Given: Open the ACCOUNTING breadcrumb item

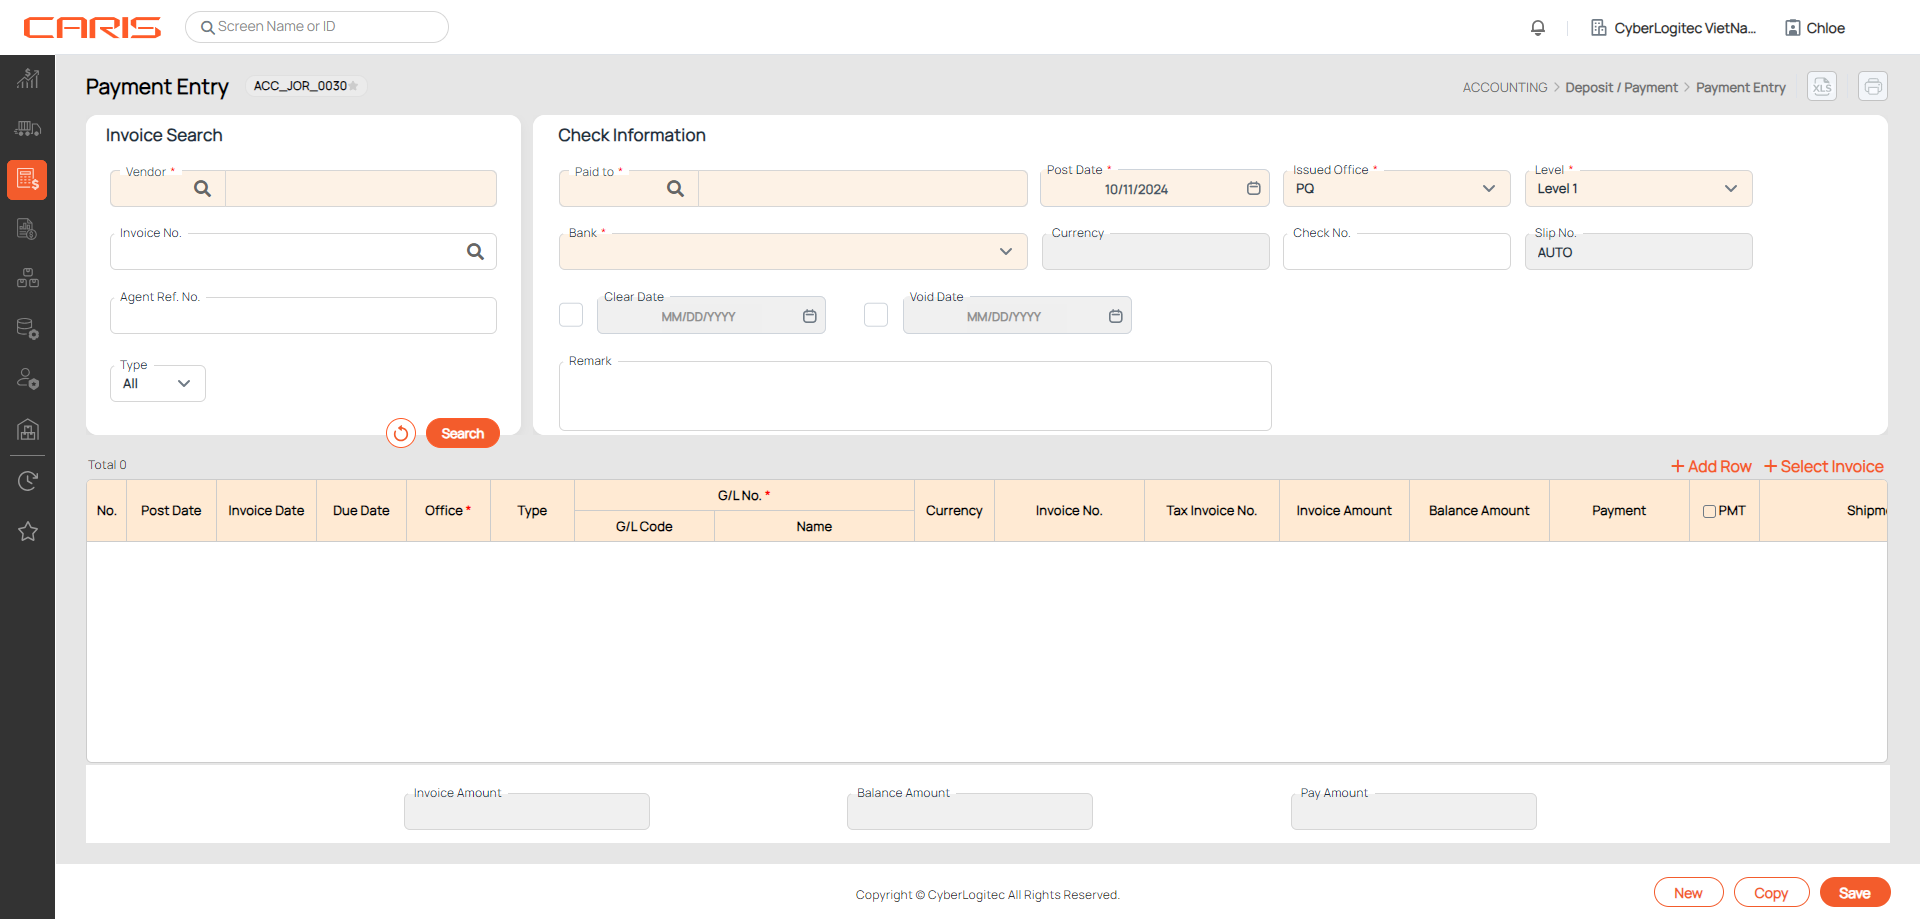Looking at the screenshot, I should (1504, 88).
